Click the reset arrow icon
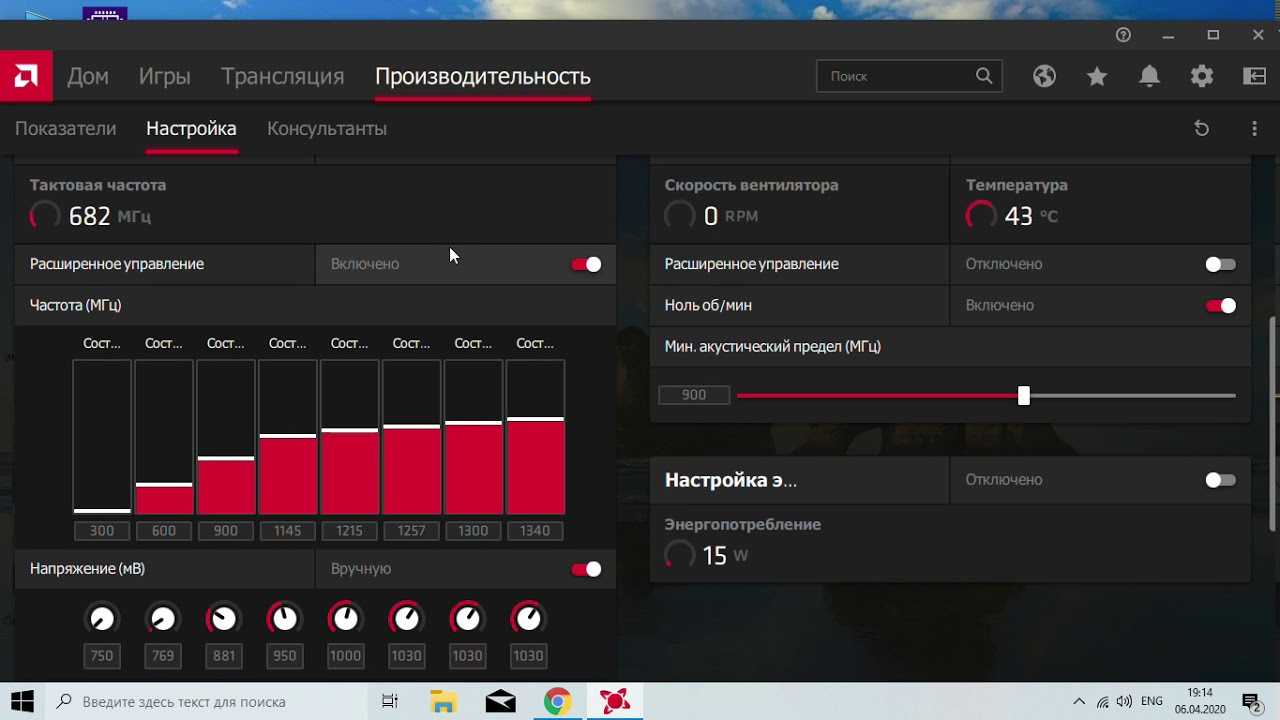 (1202, 128)
